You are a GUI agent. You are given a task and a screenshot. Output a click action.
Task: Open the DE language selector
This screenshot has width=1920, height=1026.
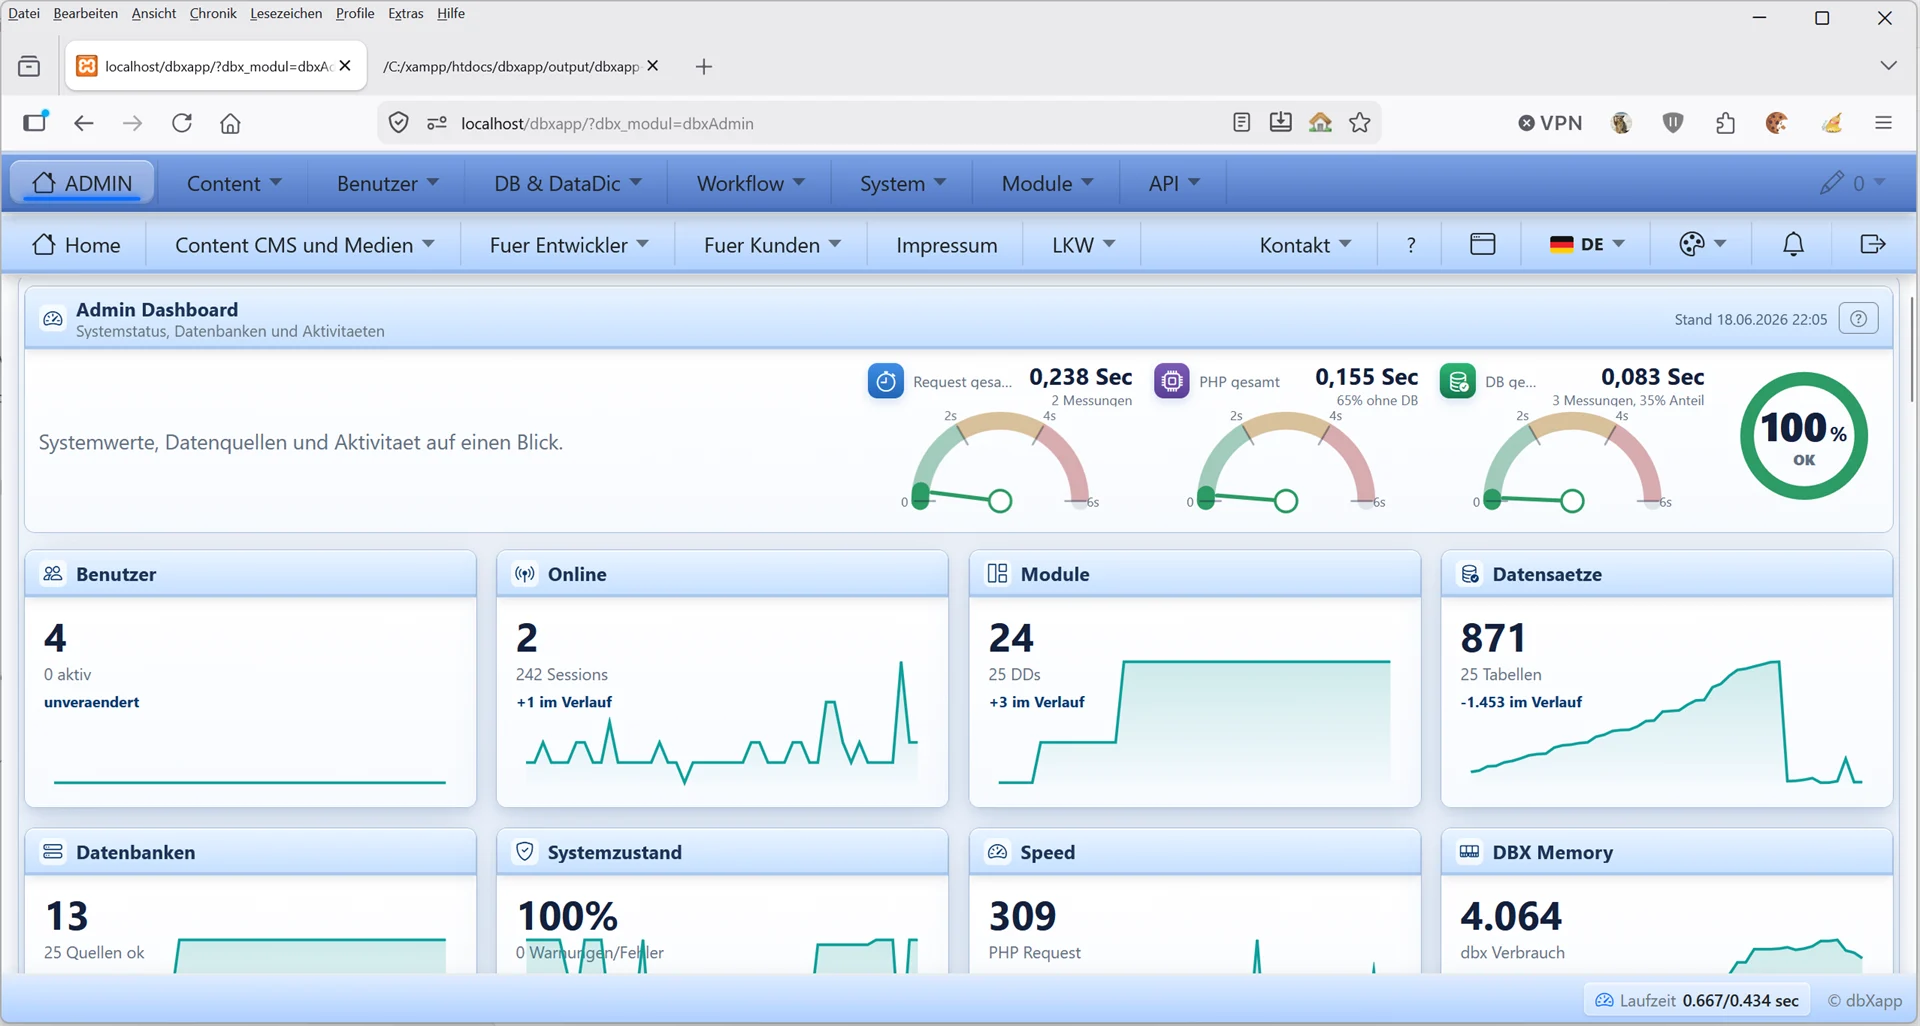pos(1586,245)
